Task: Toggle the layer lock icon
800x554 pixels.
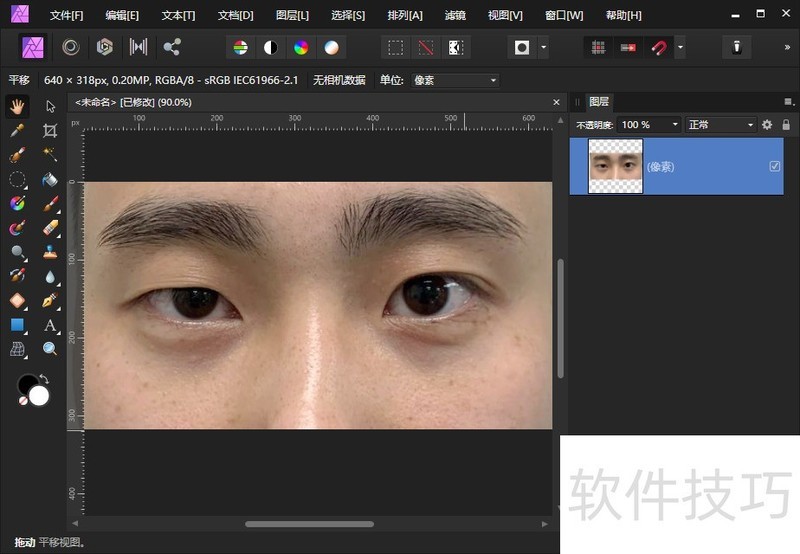Action: click(786, 124)
